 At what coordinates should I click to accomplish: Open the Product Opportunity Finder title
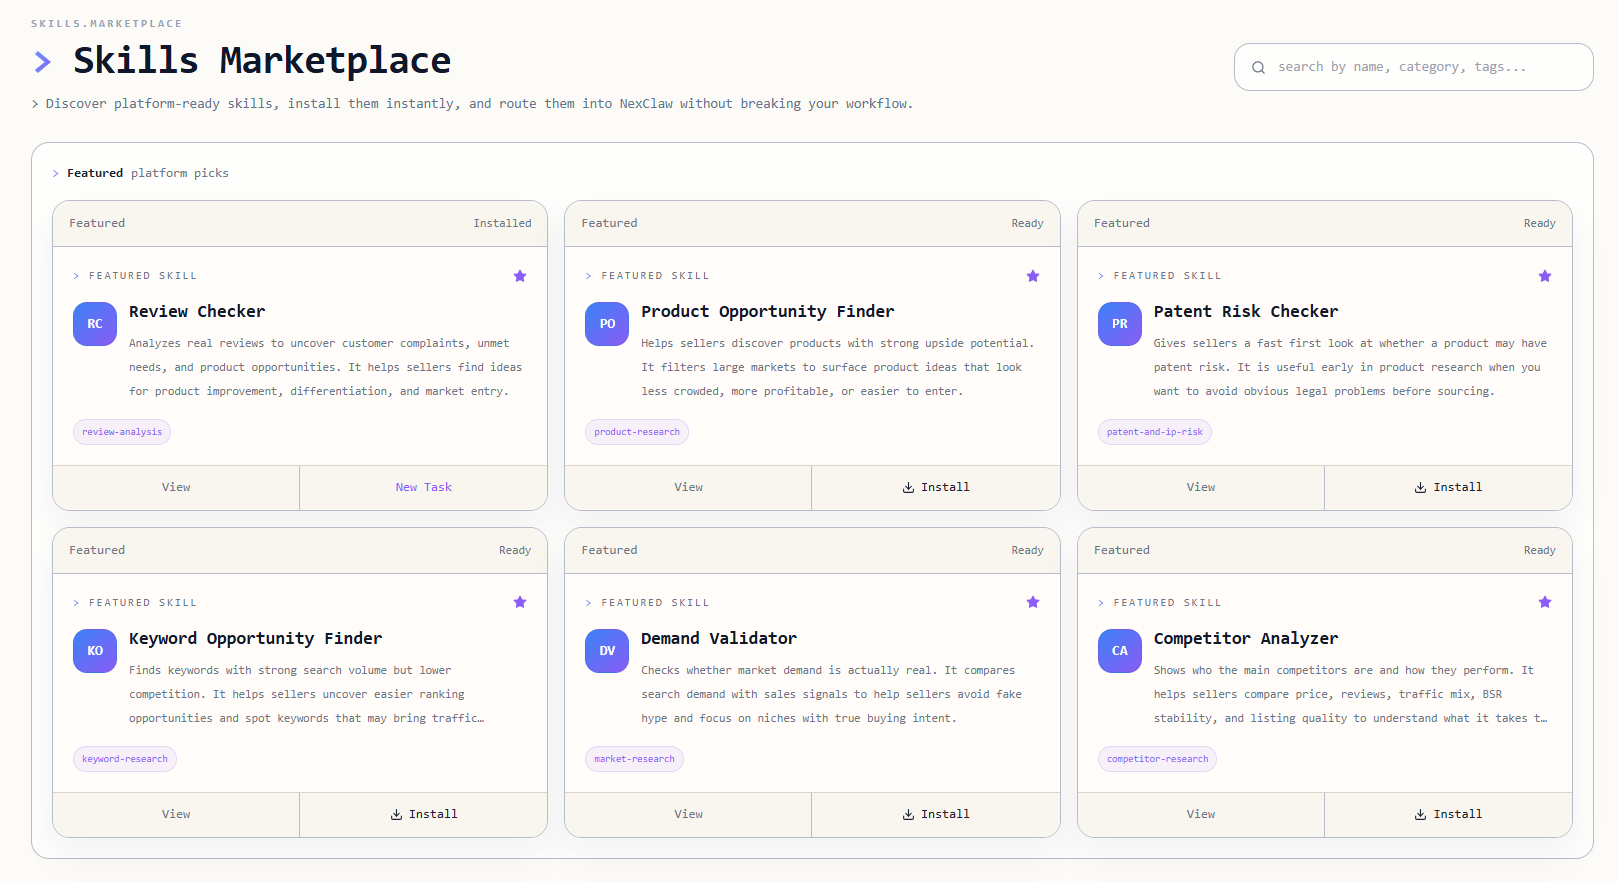[768, 312]
